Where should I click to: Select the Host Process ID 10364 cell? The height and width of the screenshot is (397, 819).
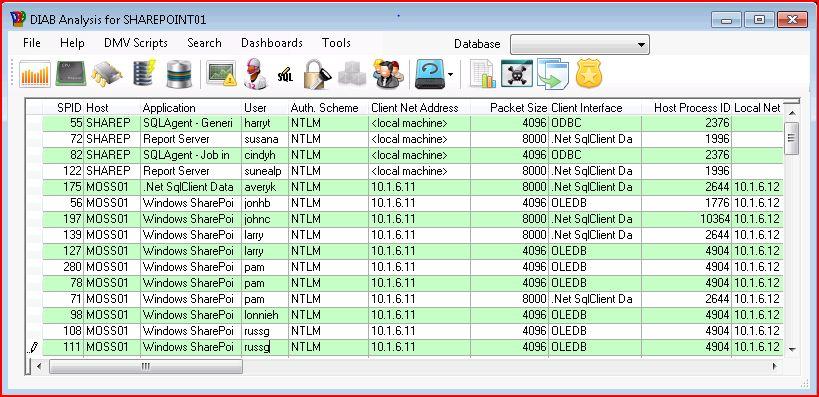686,219
